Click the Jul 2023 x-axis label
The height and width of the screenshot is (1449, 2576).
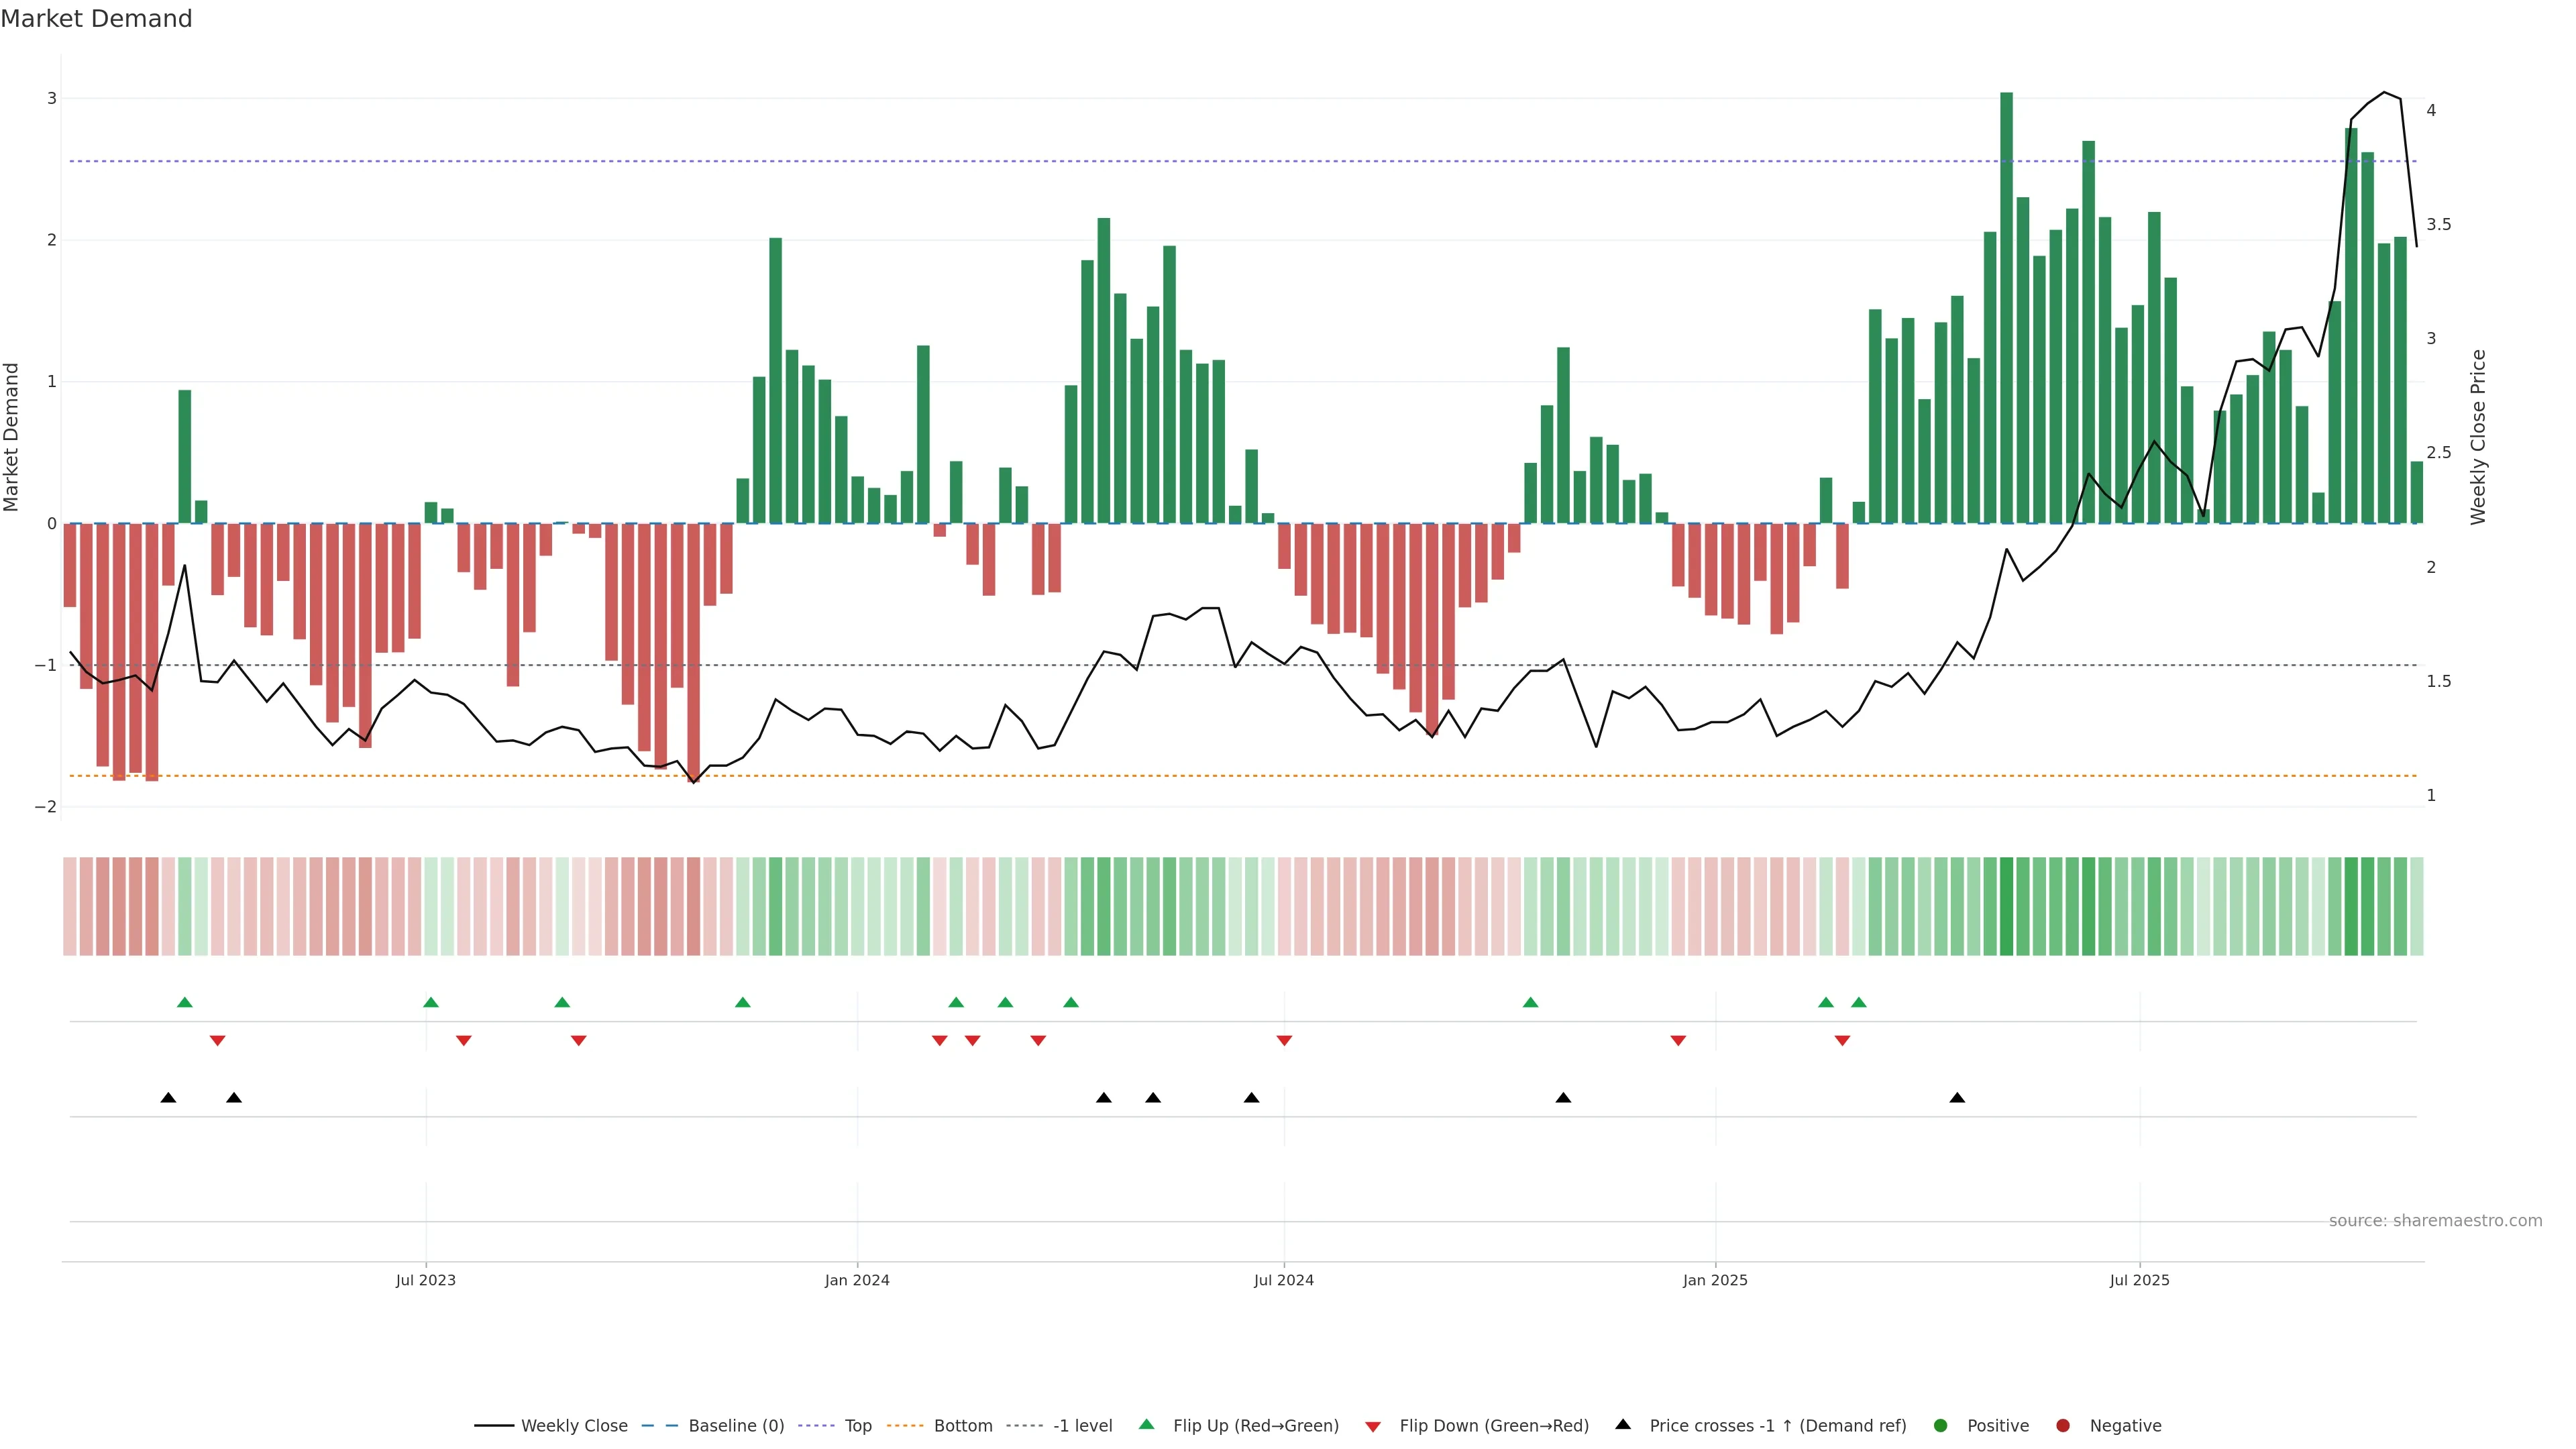pyautogui.click(x=425, y=1280)
